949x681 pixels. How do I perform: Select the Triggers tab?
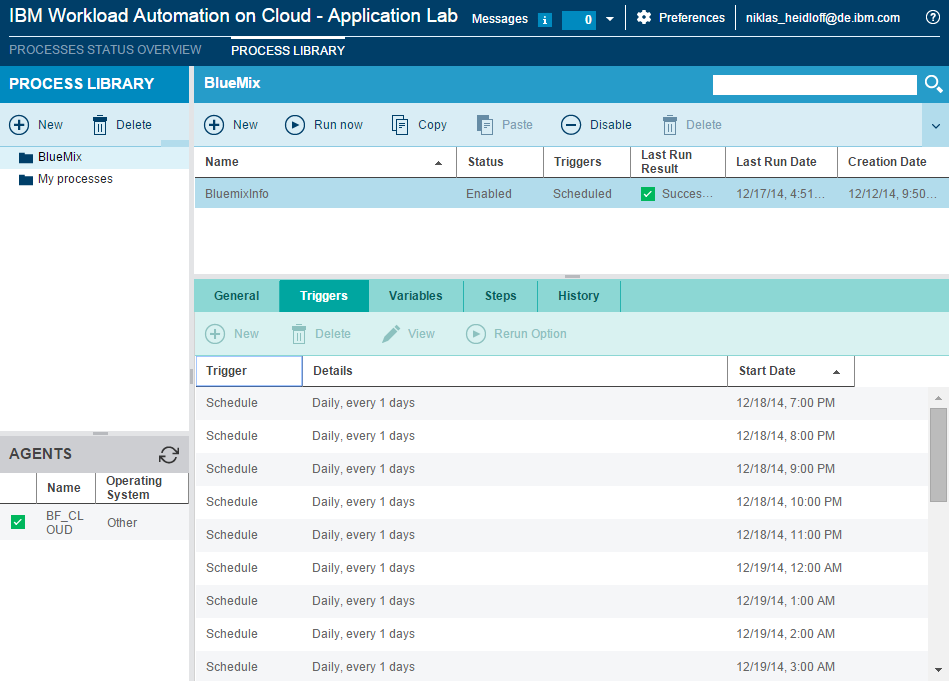324,295
